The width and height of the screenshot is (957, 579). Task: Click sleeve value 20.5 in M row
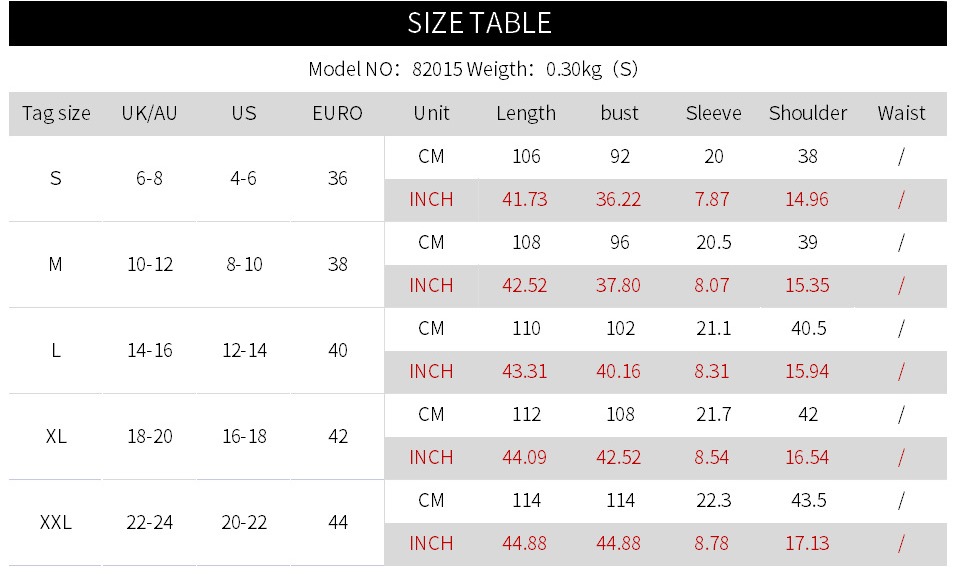713,242
